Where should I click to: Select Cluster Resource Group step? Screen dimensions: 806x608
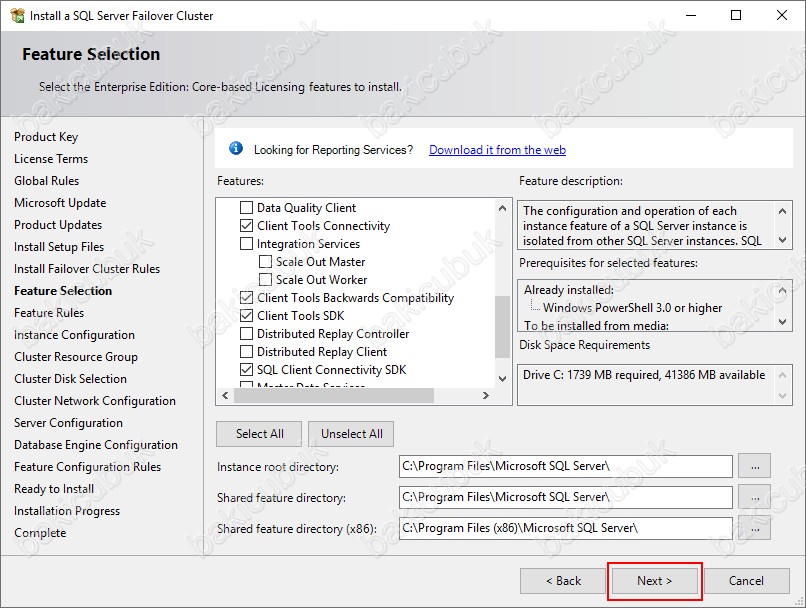point(76,357)
